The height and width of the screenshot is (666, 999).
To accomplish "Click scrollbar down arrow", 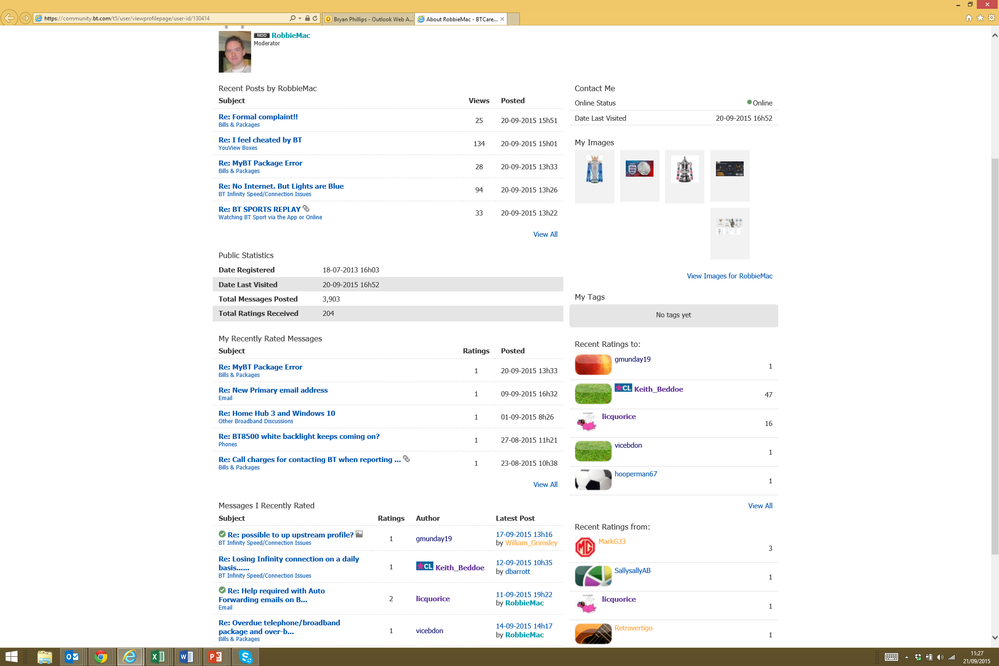I will pos(994,638).
